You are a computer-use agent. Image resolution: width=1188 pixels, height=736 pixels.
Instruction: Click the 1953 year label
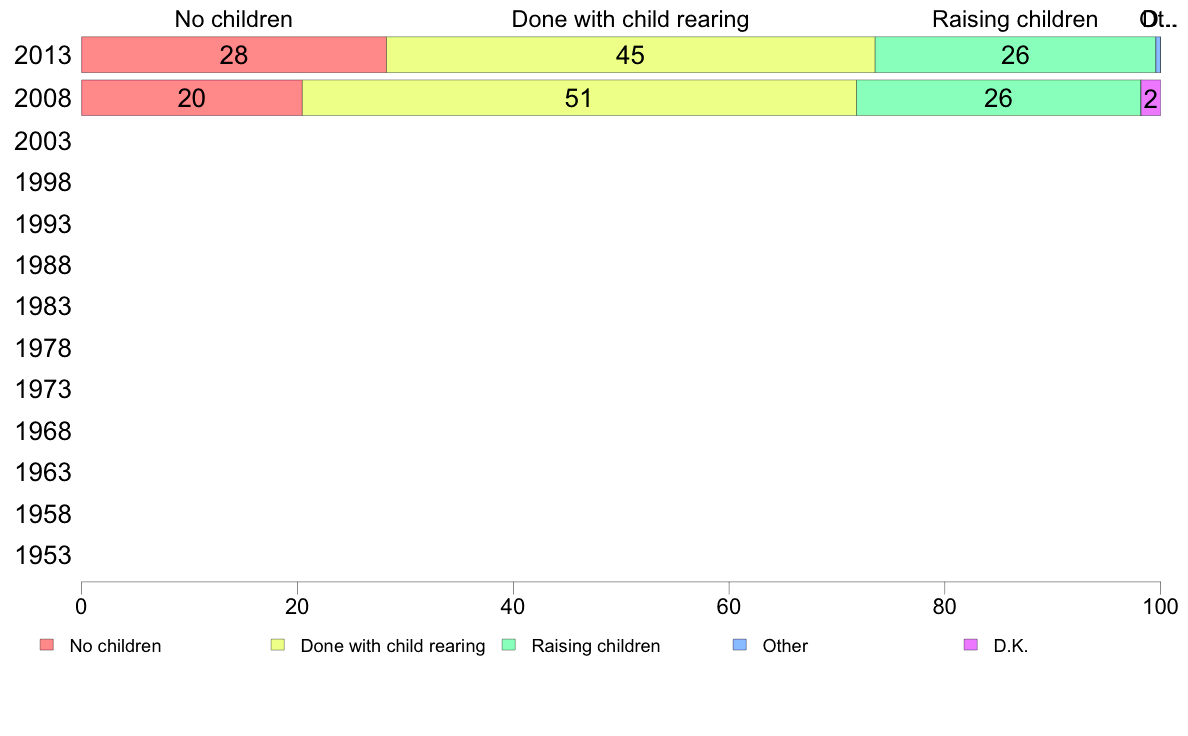[x=43, y=556]
